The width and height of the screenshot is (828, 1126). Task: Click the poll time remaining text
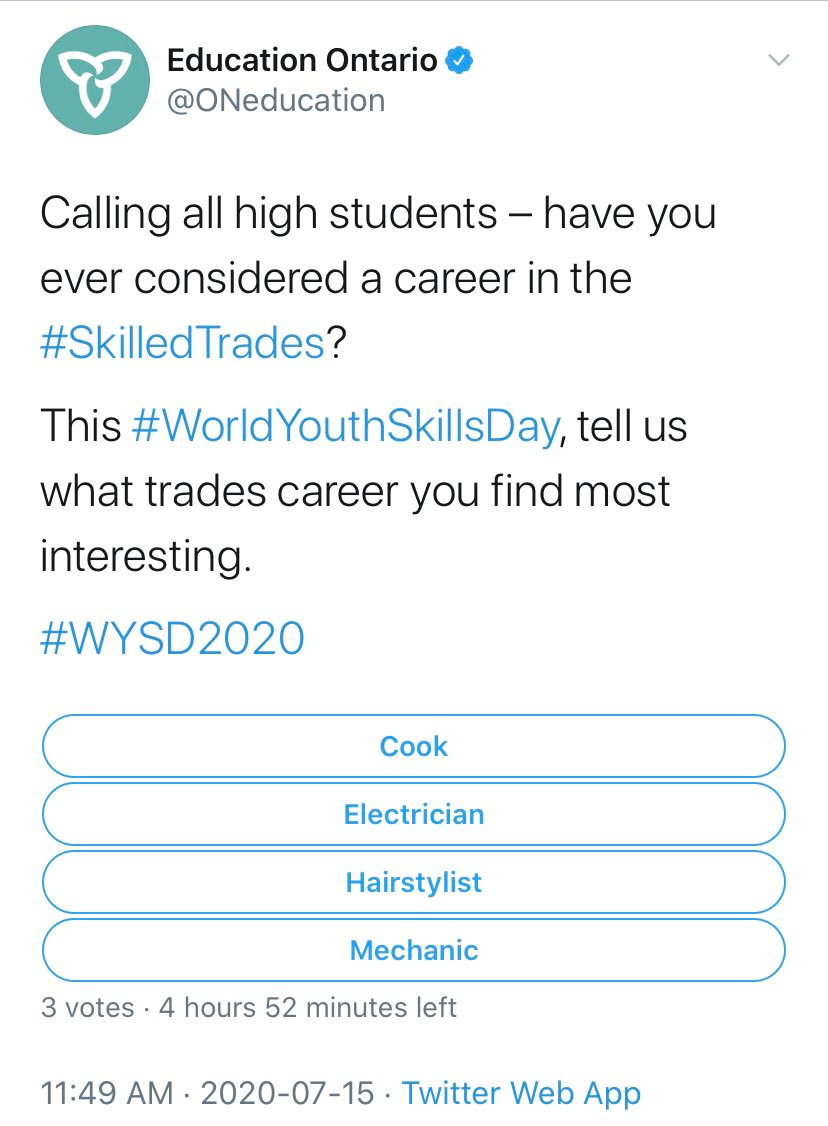308,1007
